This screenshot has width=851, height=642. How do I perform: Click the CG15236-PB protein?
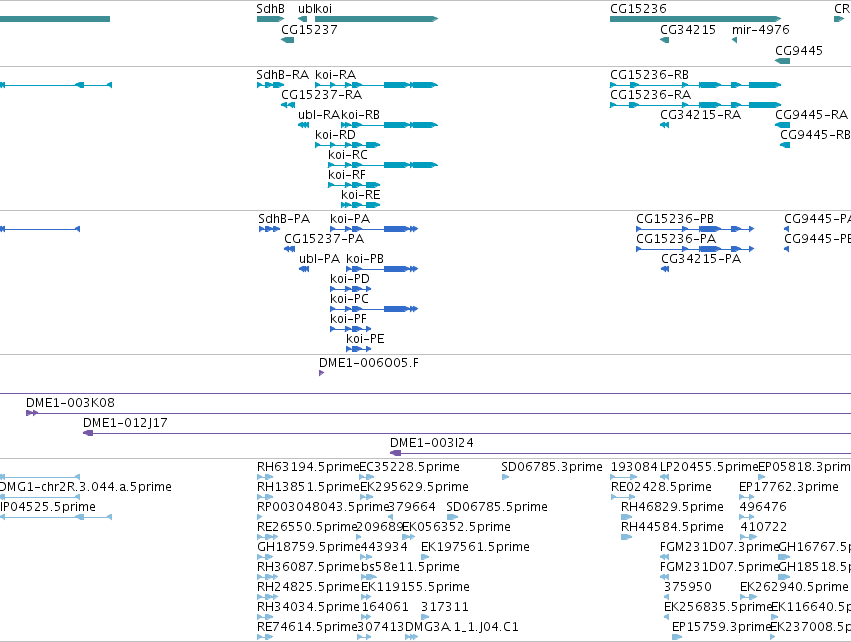click(x=695, y=229)
